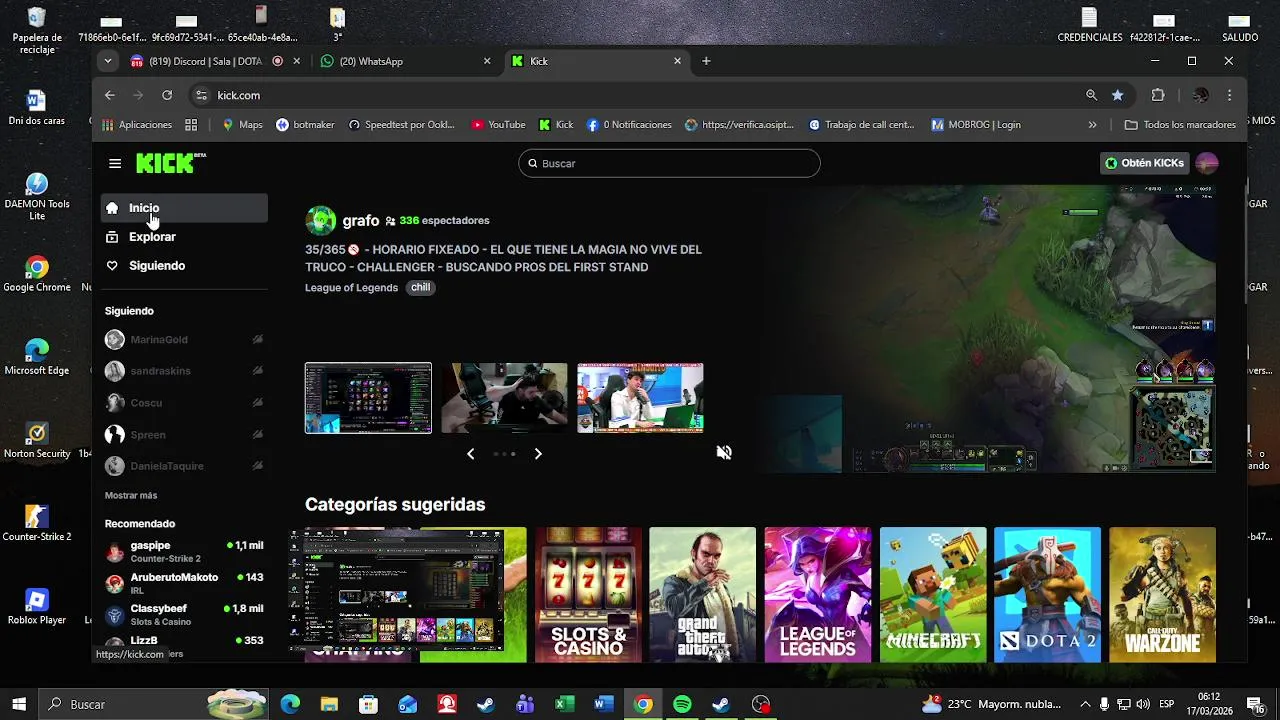The width and height of the screenshot is (1280, 720).
Task: Click the chill tag
Action: tap(420, 288)
